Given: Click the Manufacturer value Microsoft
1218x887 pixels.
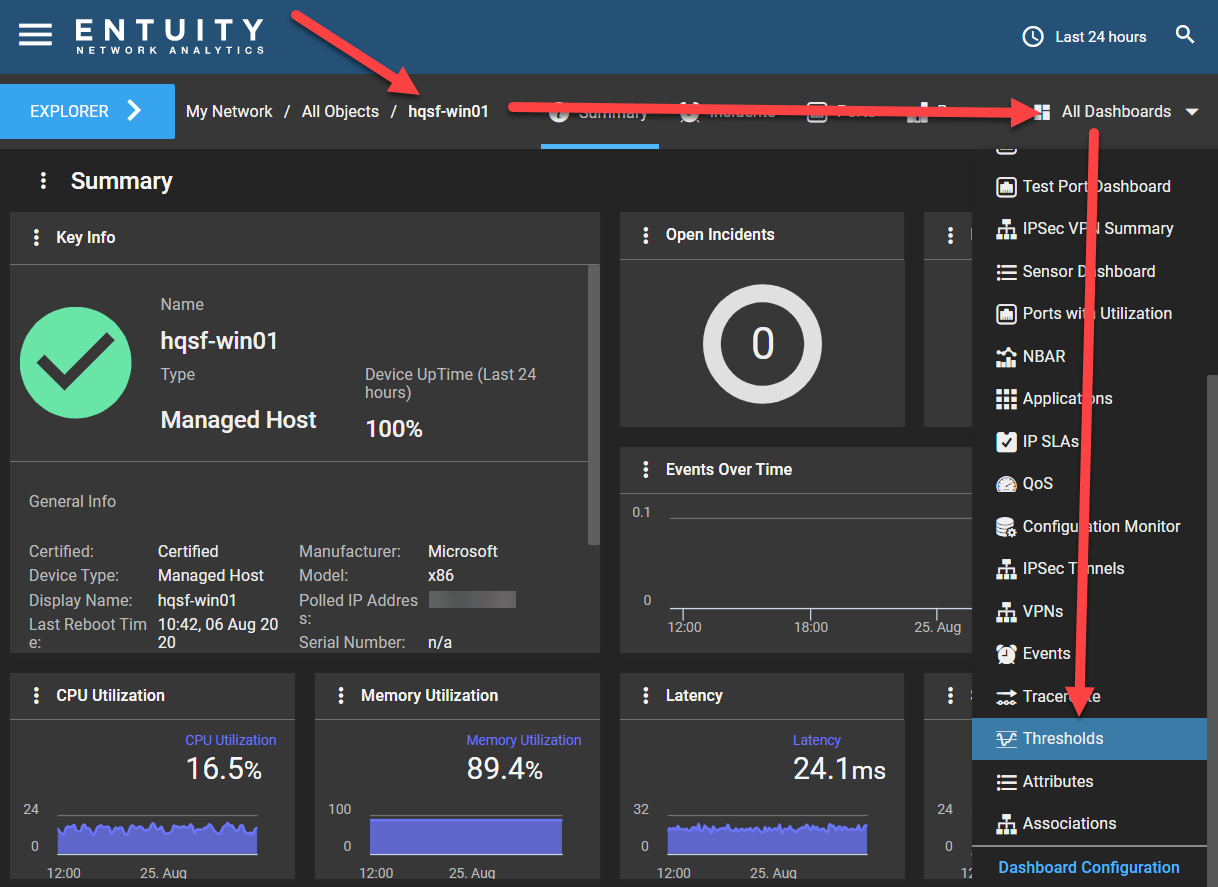Looking at the screenshot, I should click(463, 552).
